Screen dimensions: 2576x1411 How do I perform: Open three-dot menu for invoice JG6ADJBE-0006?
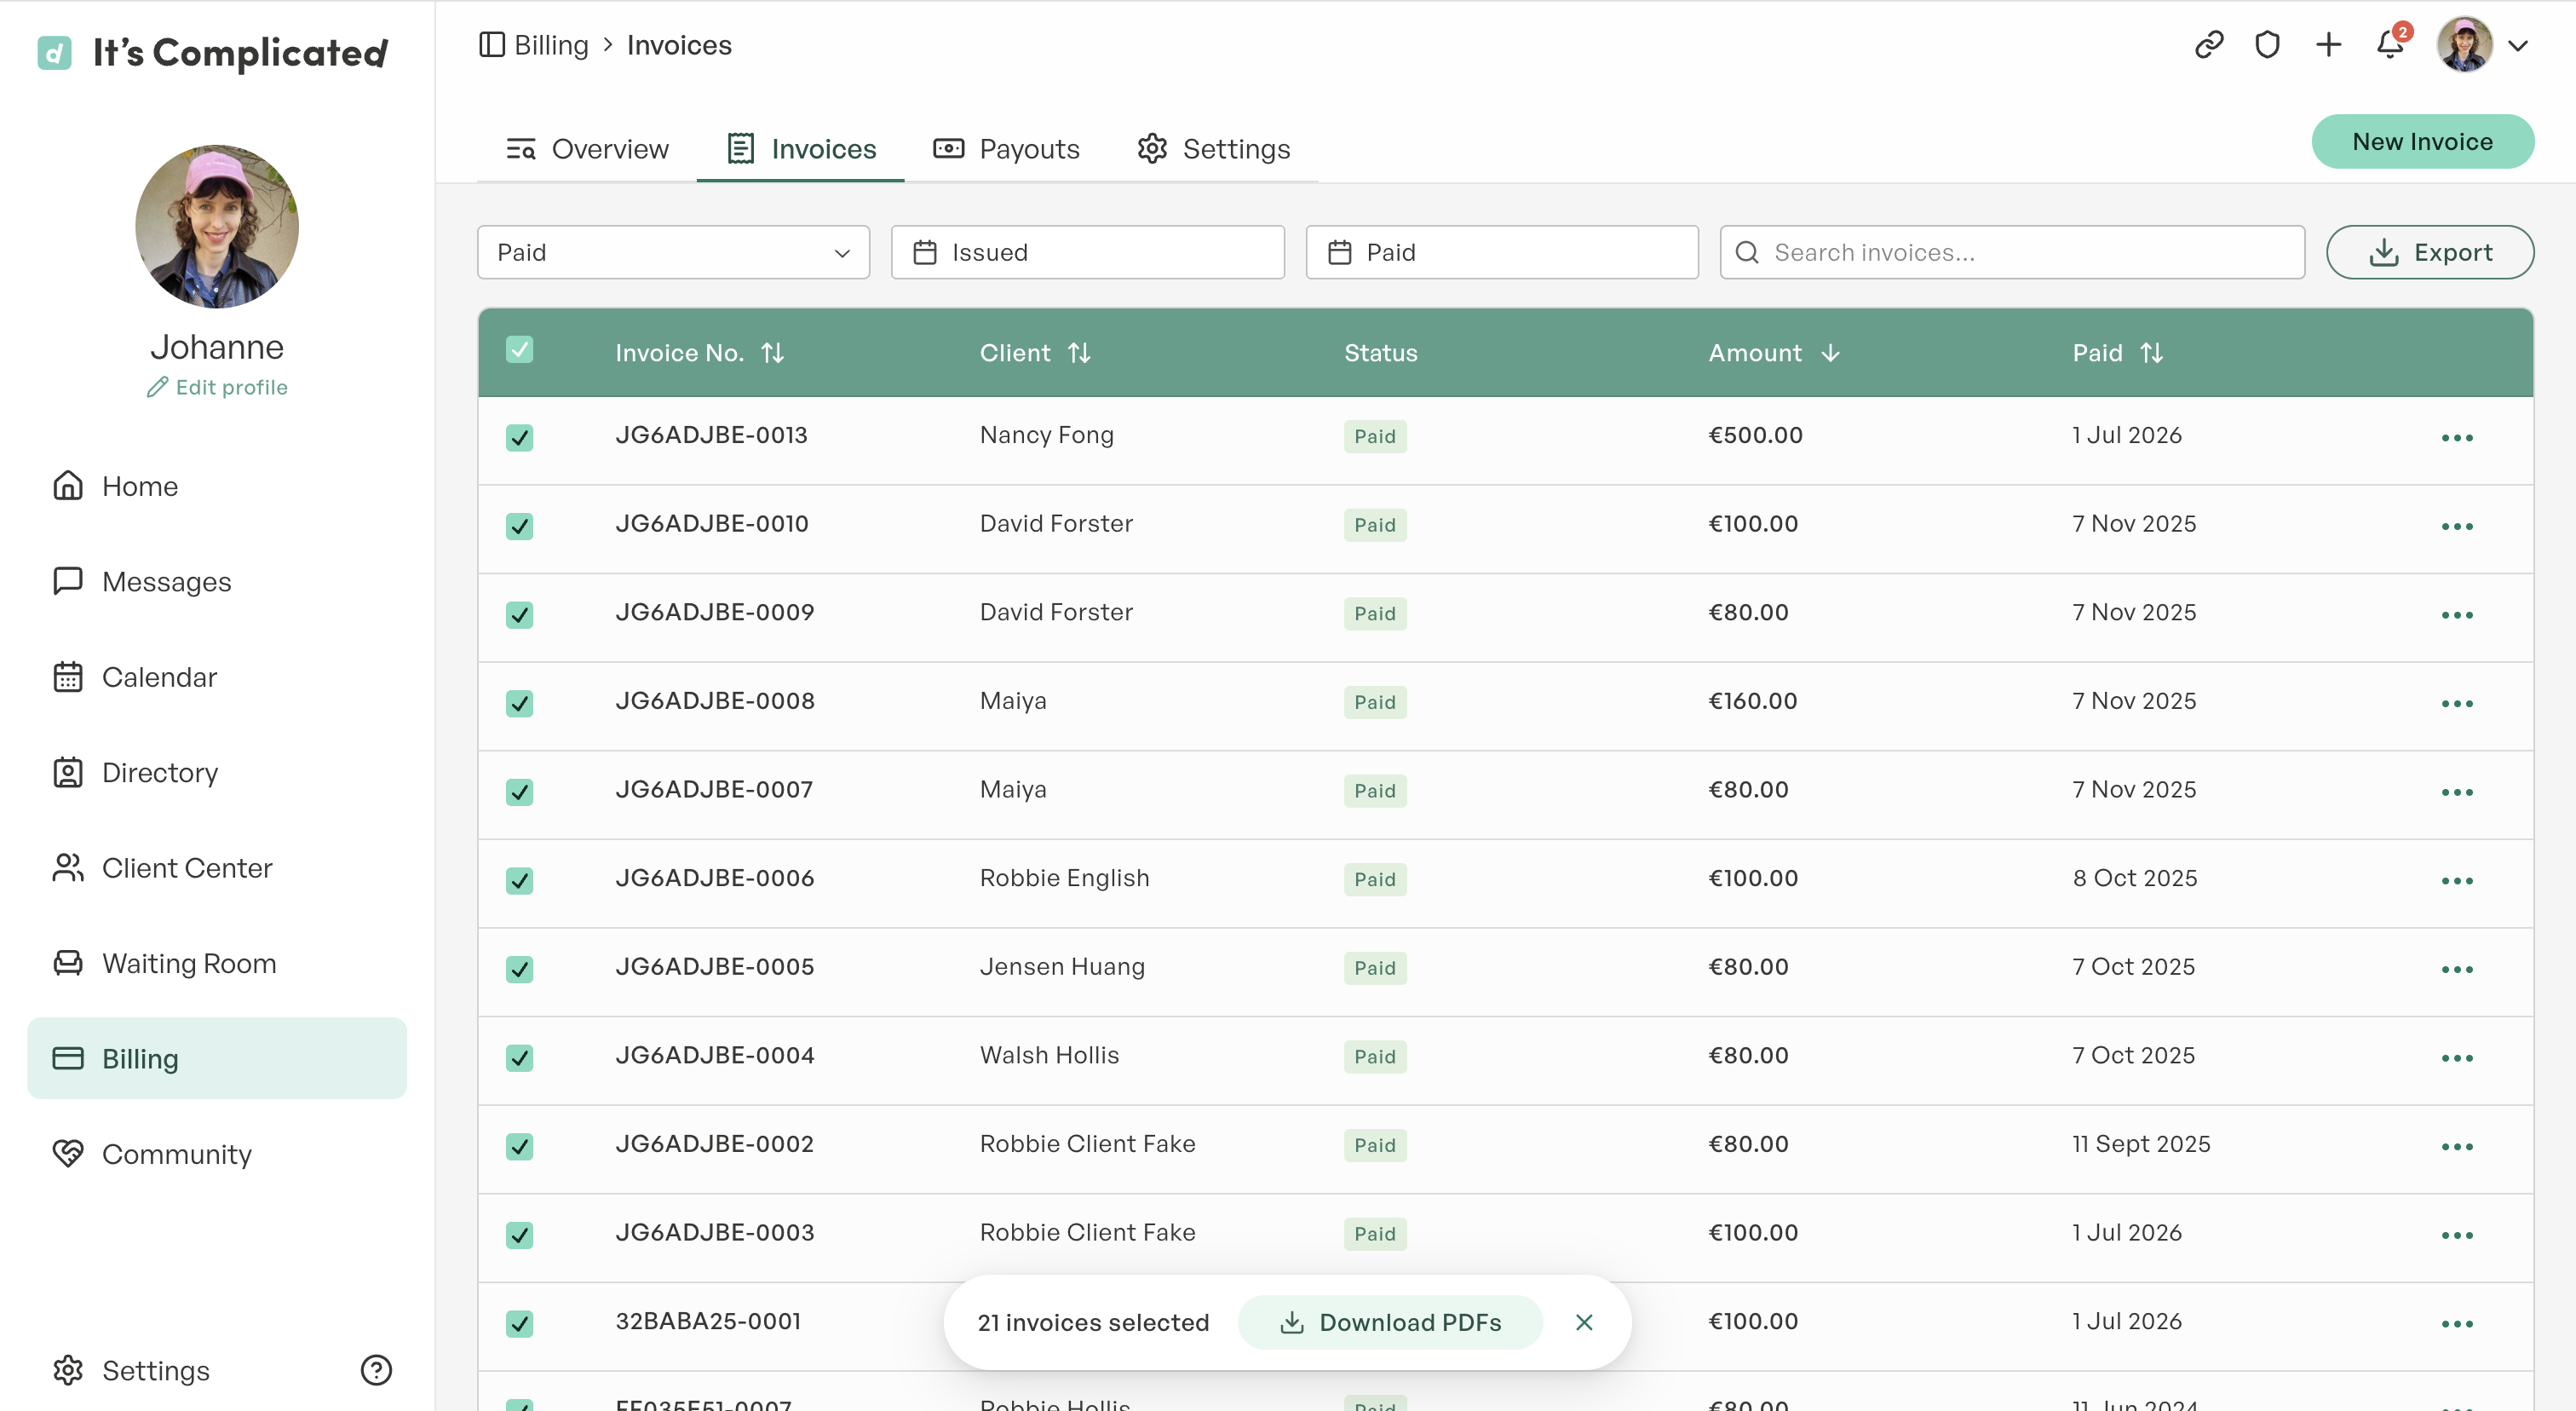point(2456,881)
